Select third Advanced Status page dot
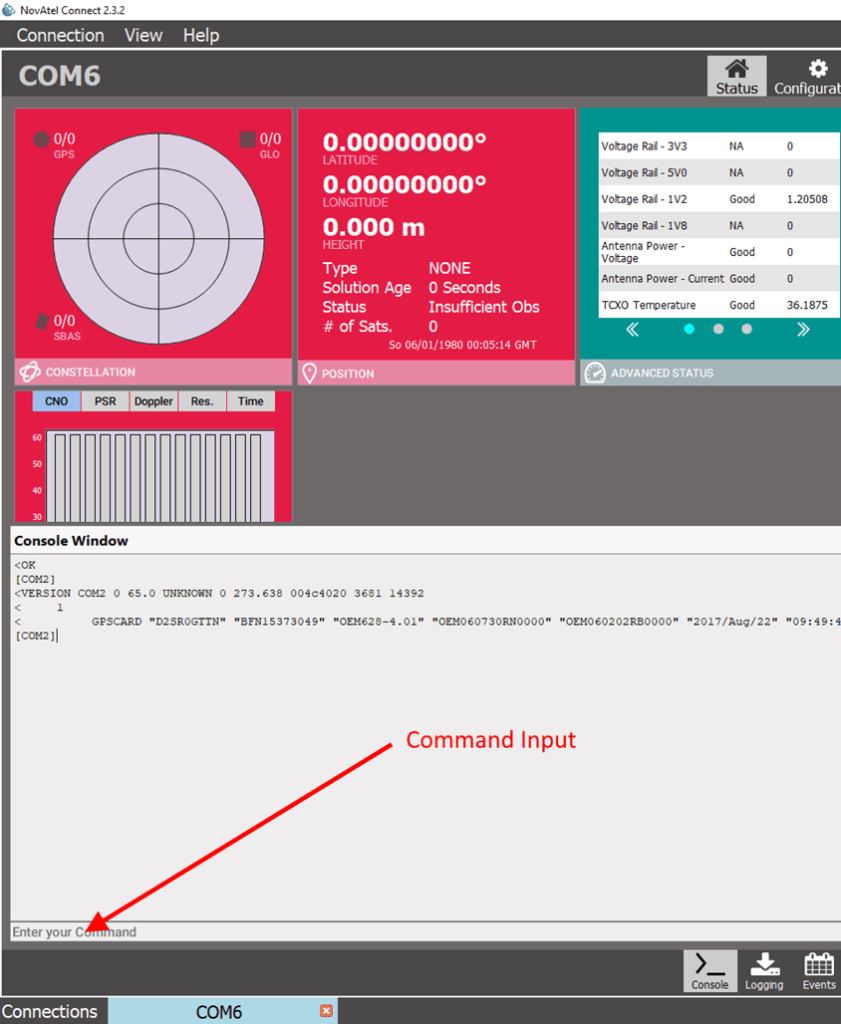Viewport: 841px width, 1024px height. click(x=746, y=329)
